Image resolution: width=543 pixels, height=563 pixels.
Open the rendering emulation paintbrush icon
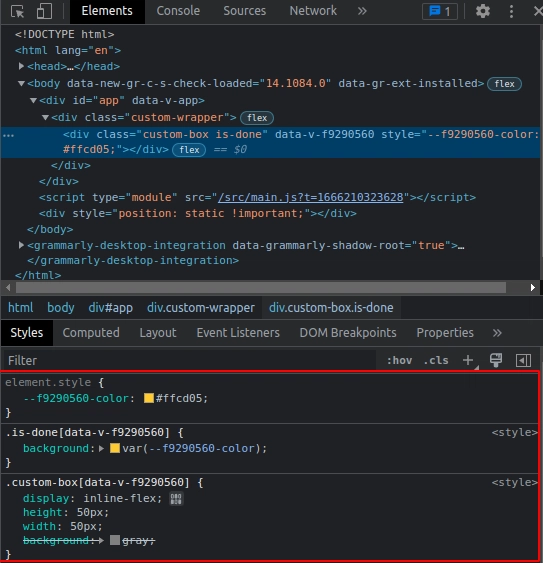pyautogui.click(x=496, y=360)
